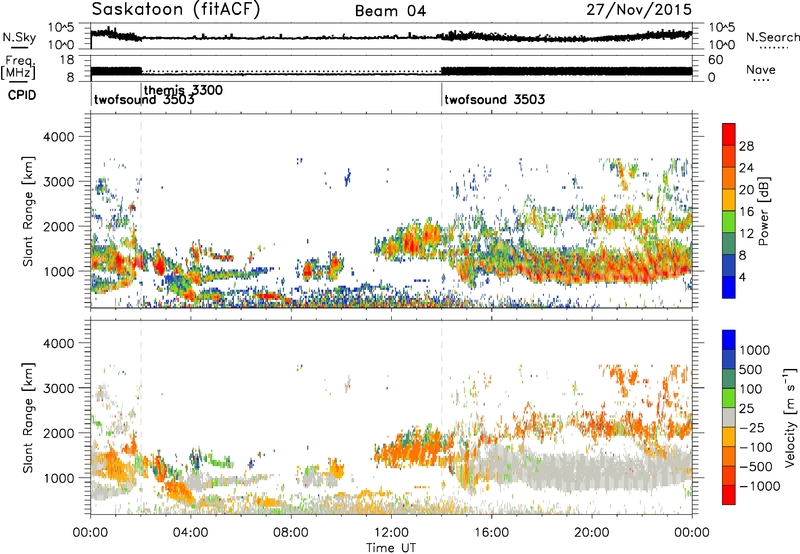800x554 pixels.
Task: Click the 08:00 time tick label
Action: click(x=290, y=533)
